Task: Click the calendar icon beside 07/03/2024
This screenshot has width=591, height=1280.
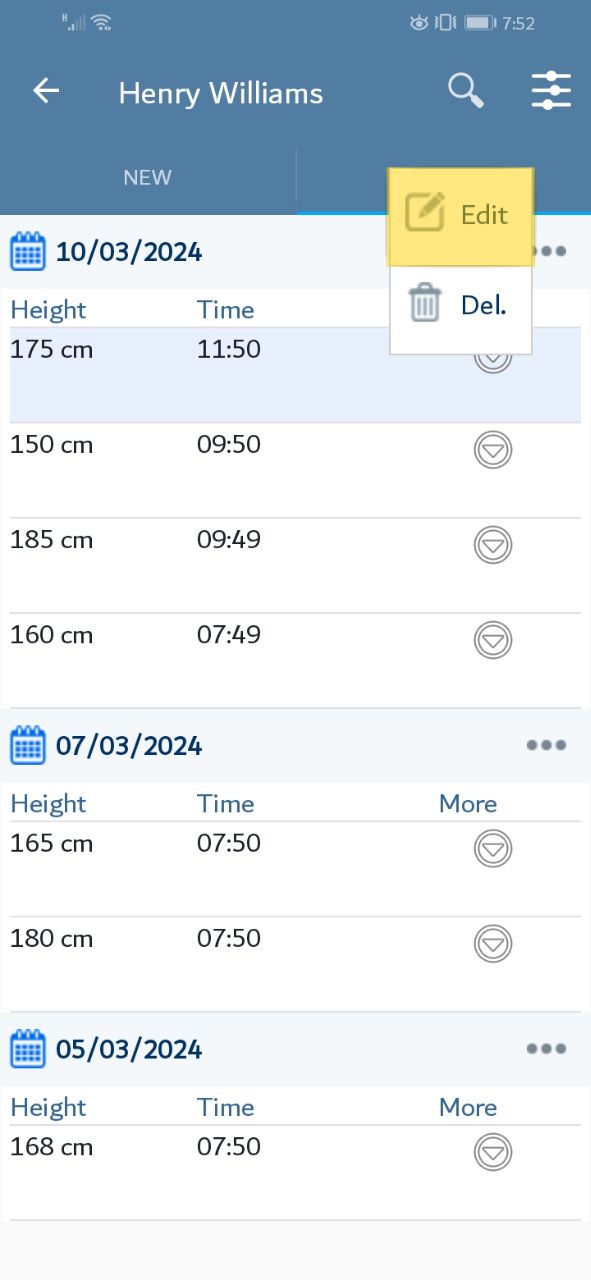Action: click(28, 745)
